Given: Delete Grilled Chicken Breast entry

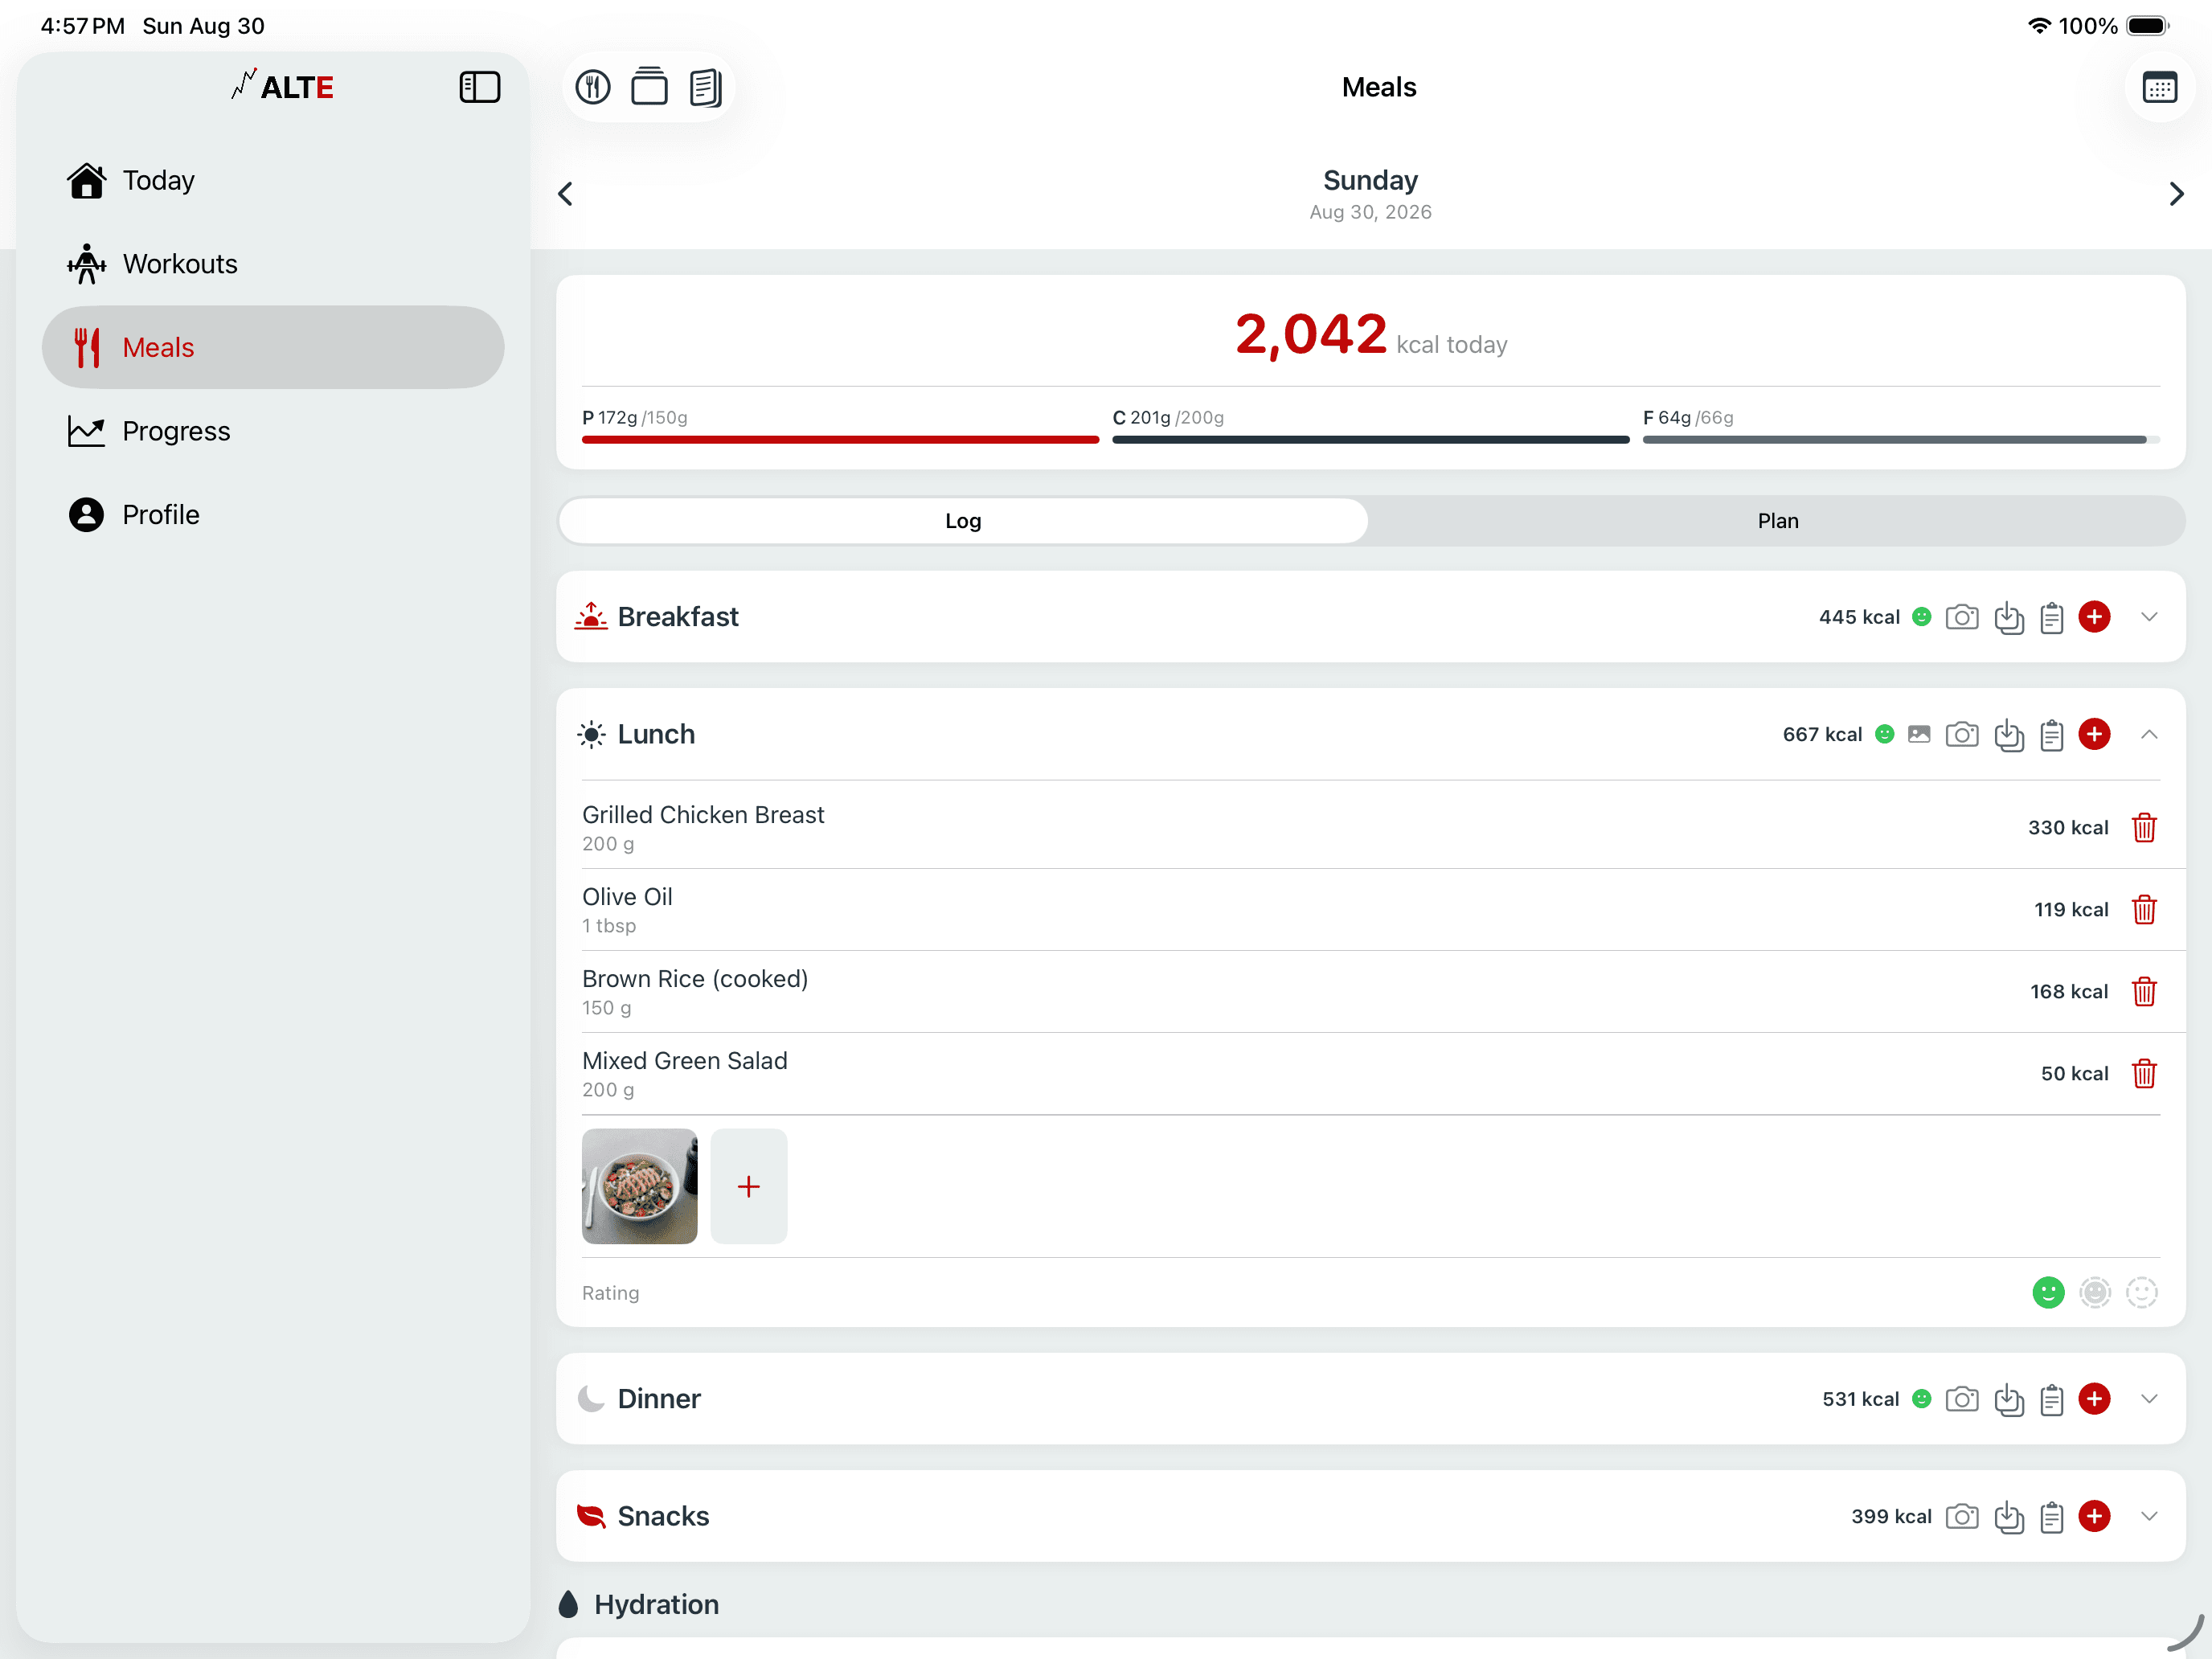Looking at the screenshot, I should (2144, 828).
